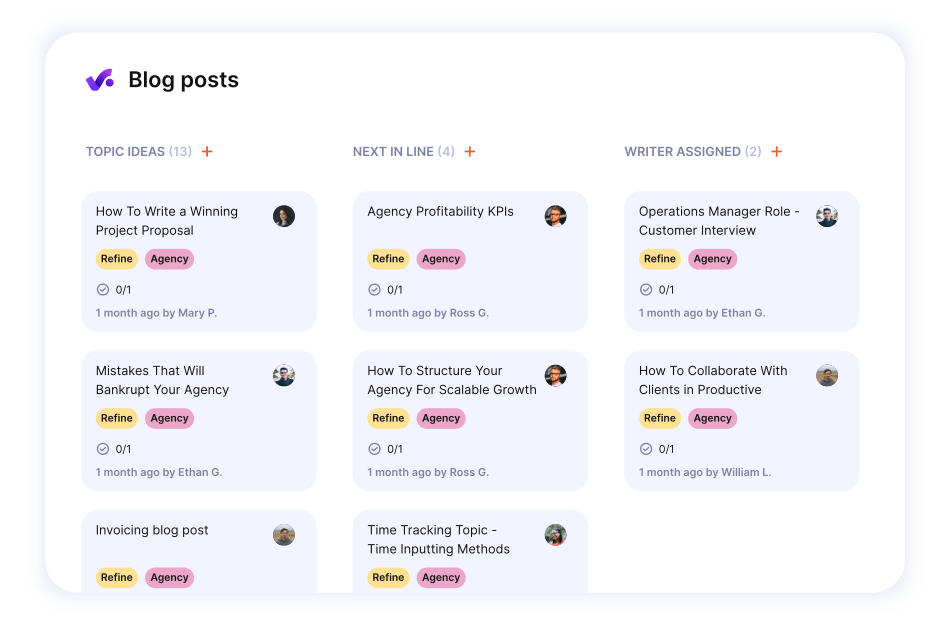Click '1 month ago by Mary P.' text
The width and height of the screenshot is (950, 618).
tap(156, 313)
